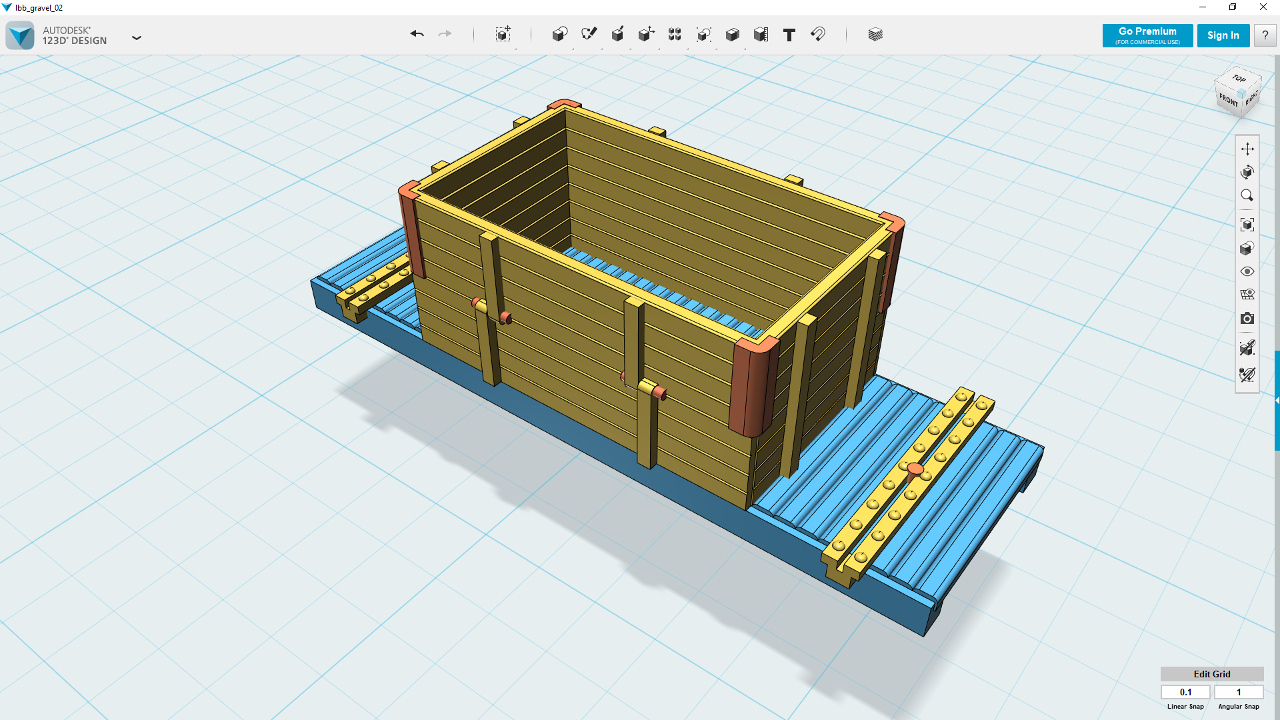Select the FRONT face of the view cube
The image size is (1280, 720).
1228,101
